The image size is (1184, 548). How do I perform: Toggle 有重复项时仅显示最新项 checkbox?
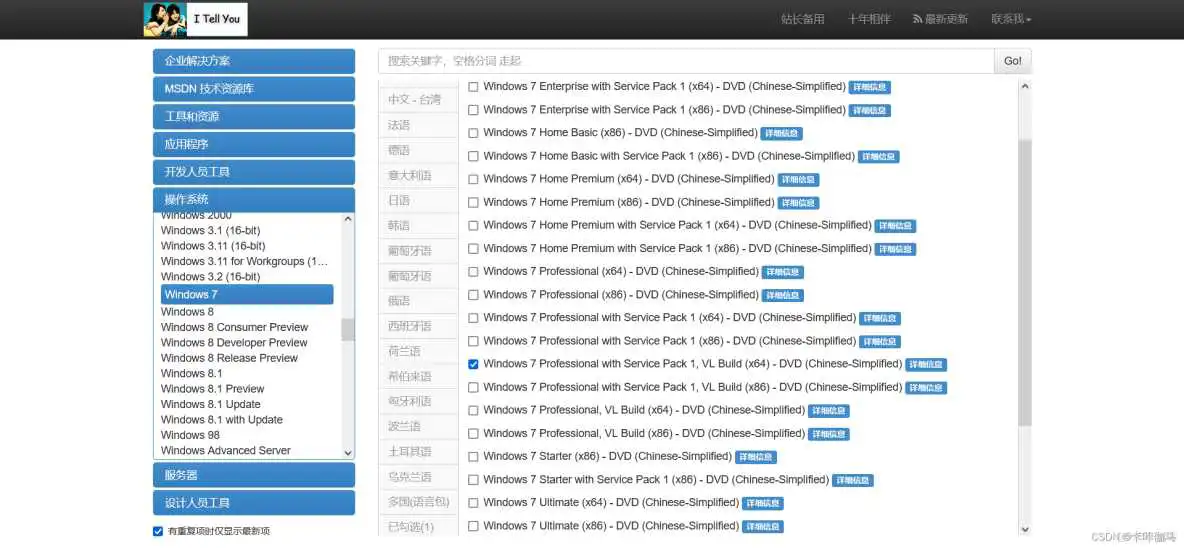158,531
